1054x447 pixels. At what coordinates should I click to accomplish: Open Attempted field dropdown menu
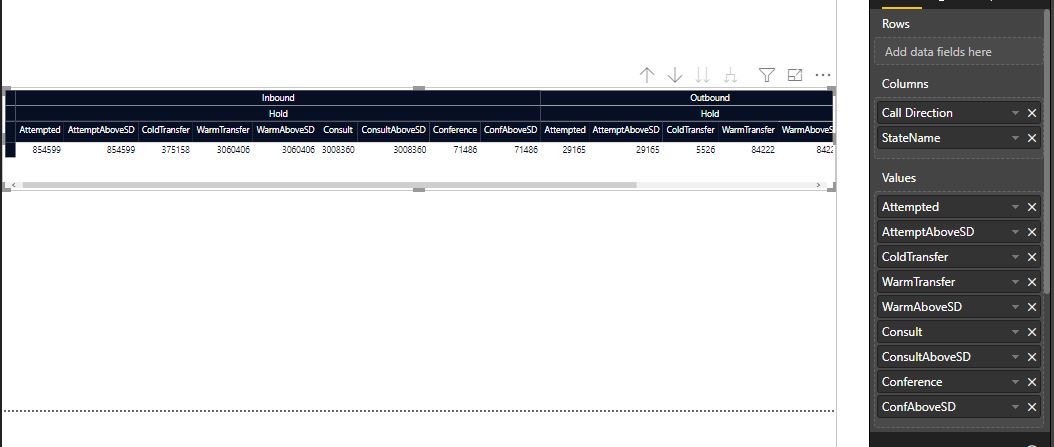[x=1016, y=207]
